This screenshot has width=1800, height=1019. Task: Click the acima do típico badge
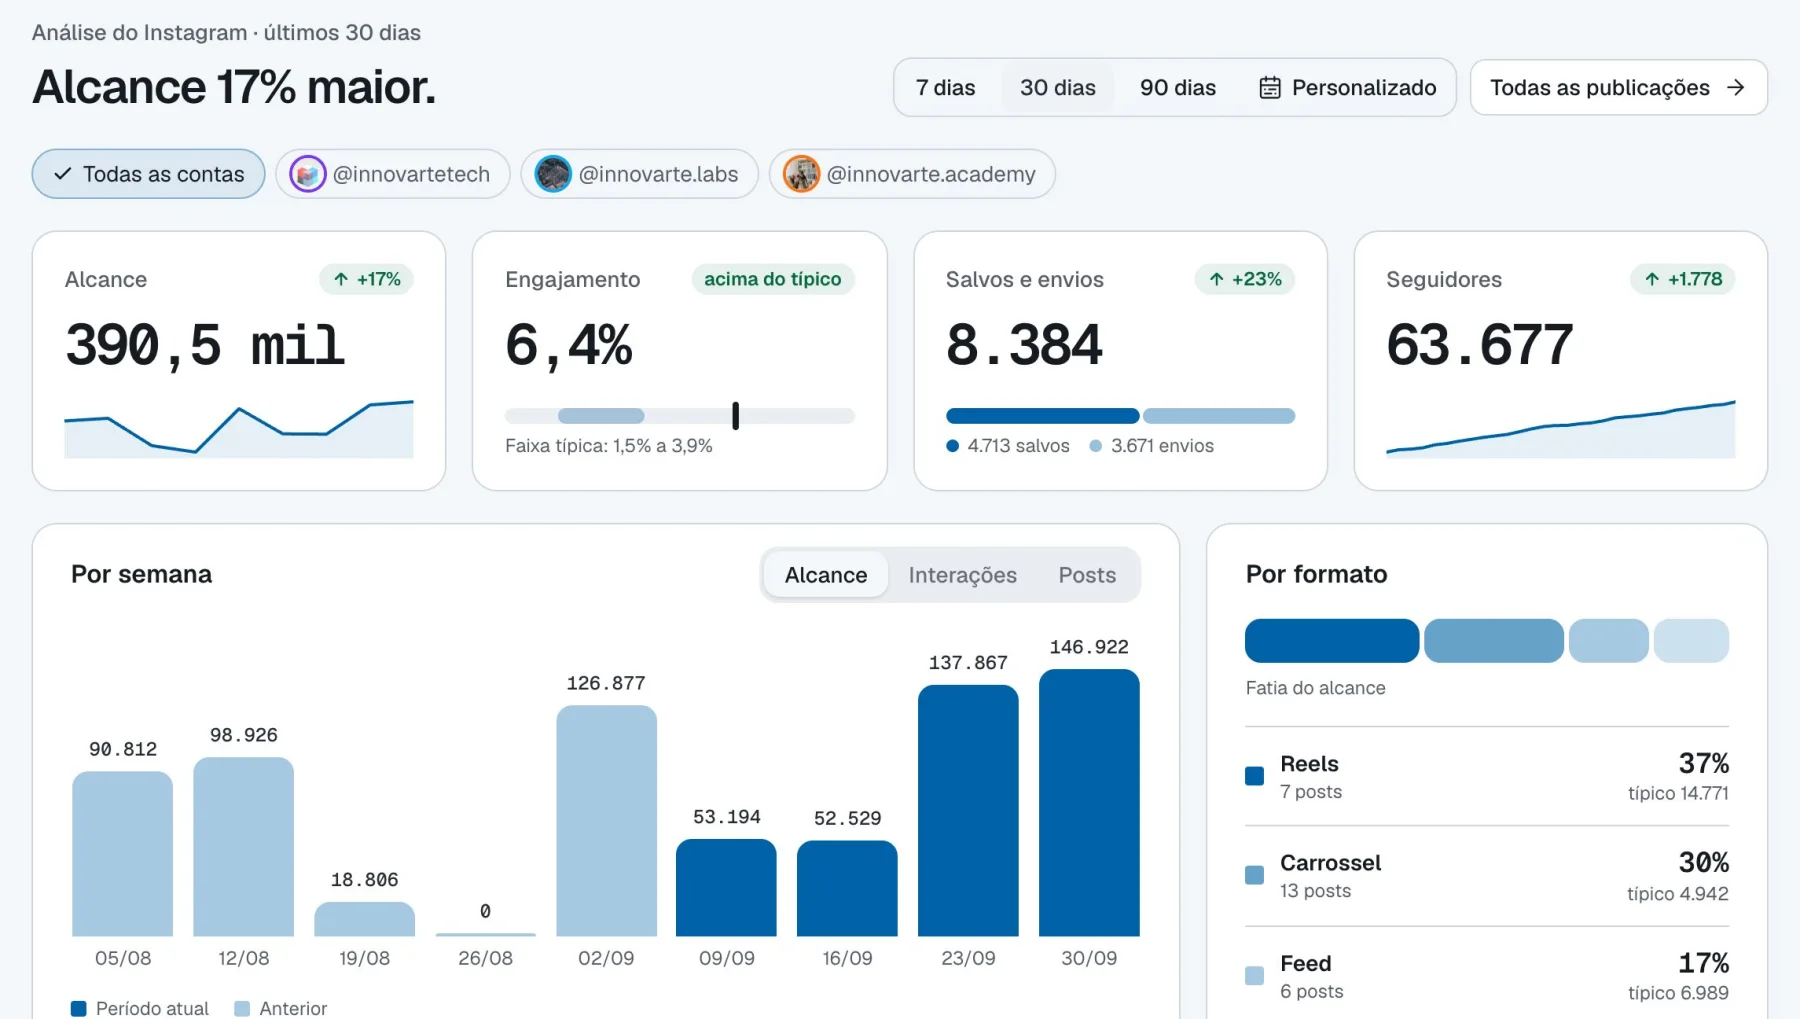773,279
